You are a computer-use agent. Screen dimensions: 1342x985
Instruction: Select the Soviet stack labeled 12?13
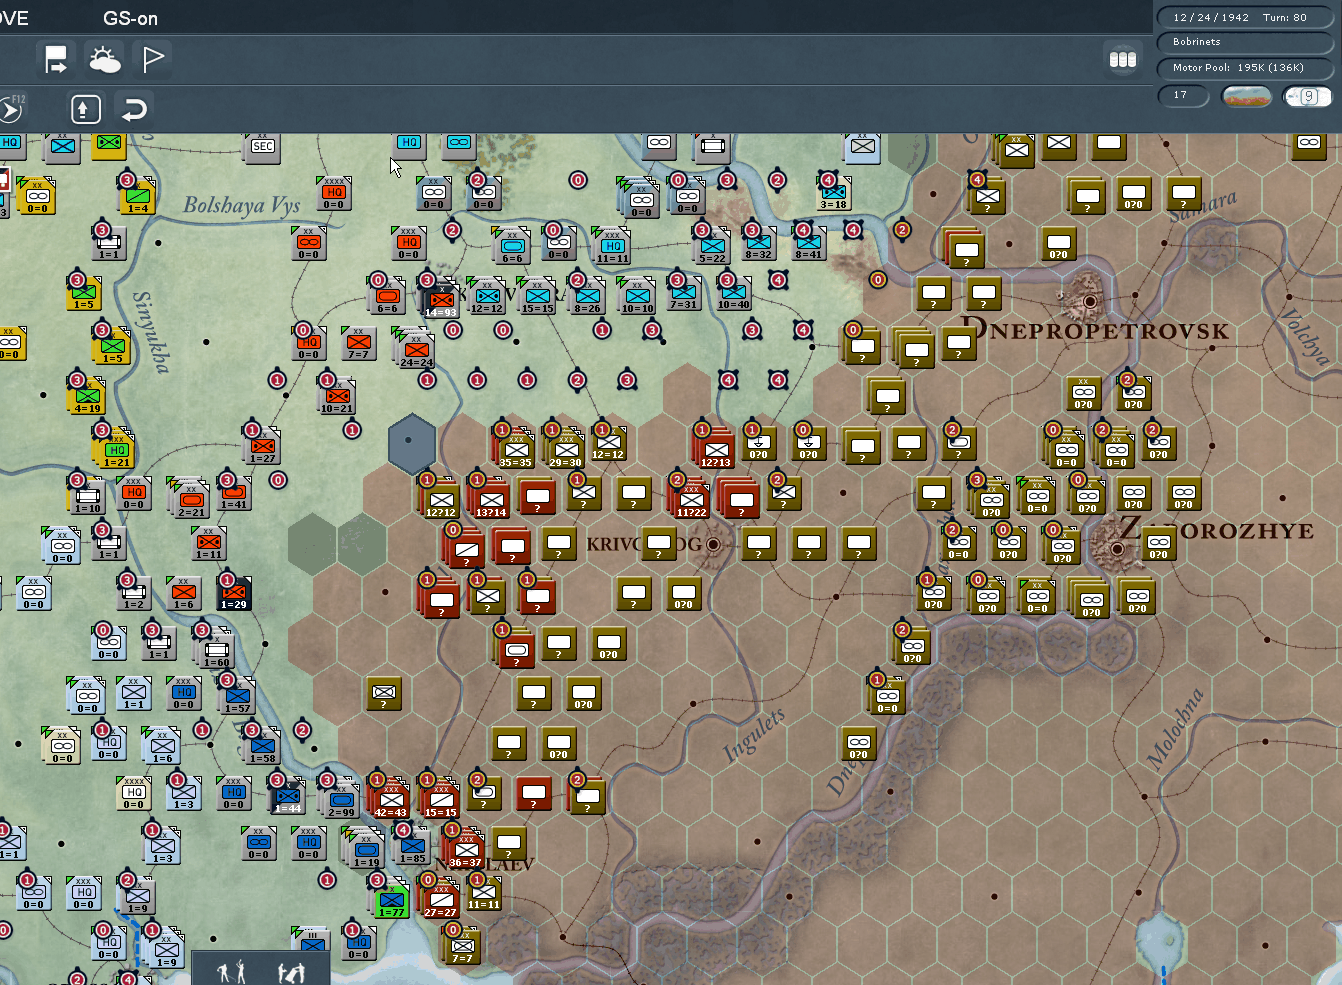click(x=715, y=450)
